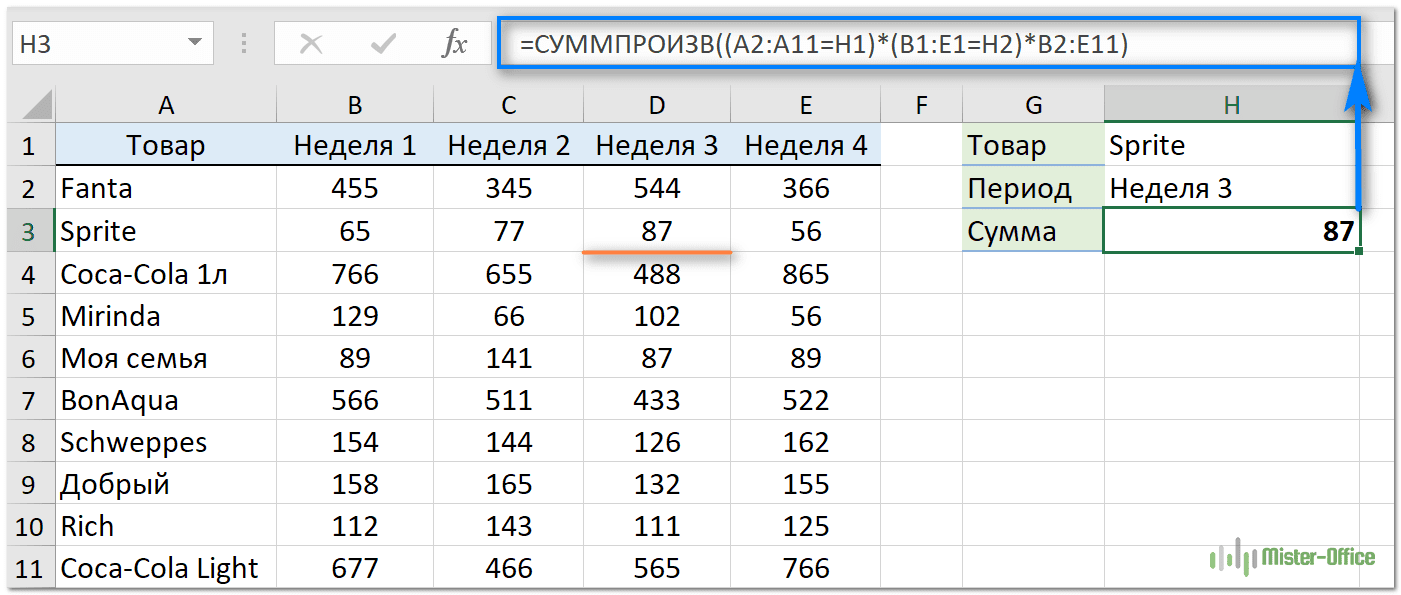1401x595 pixels.
Task: Select row 11 header
Action: tap(30, 569)
